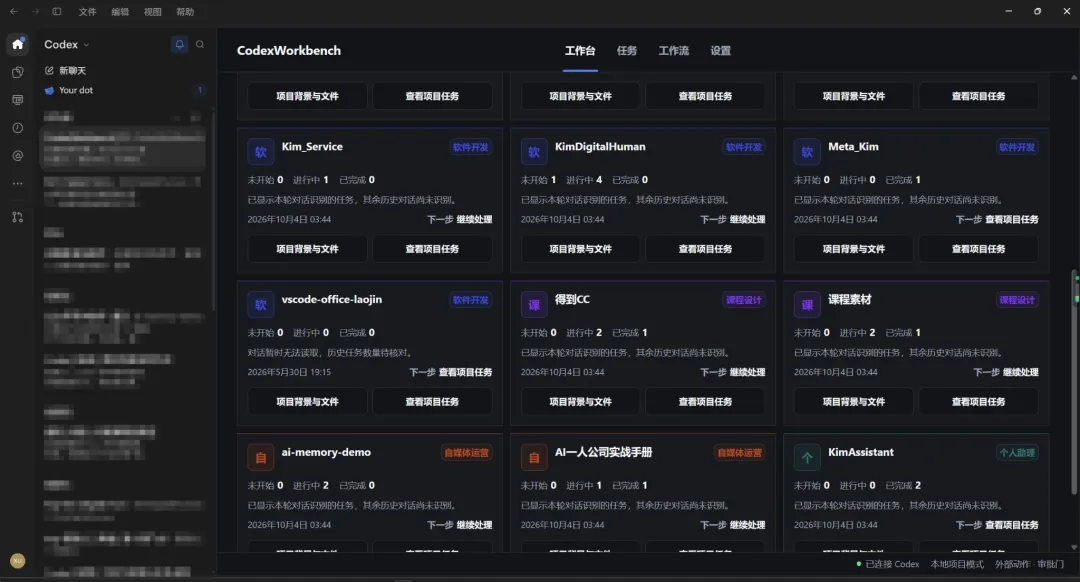Switch to the 工作台 tab
The image size is (1080, 582).
(580, 51)
